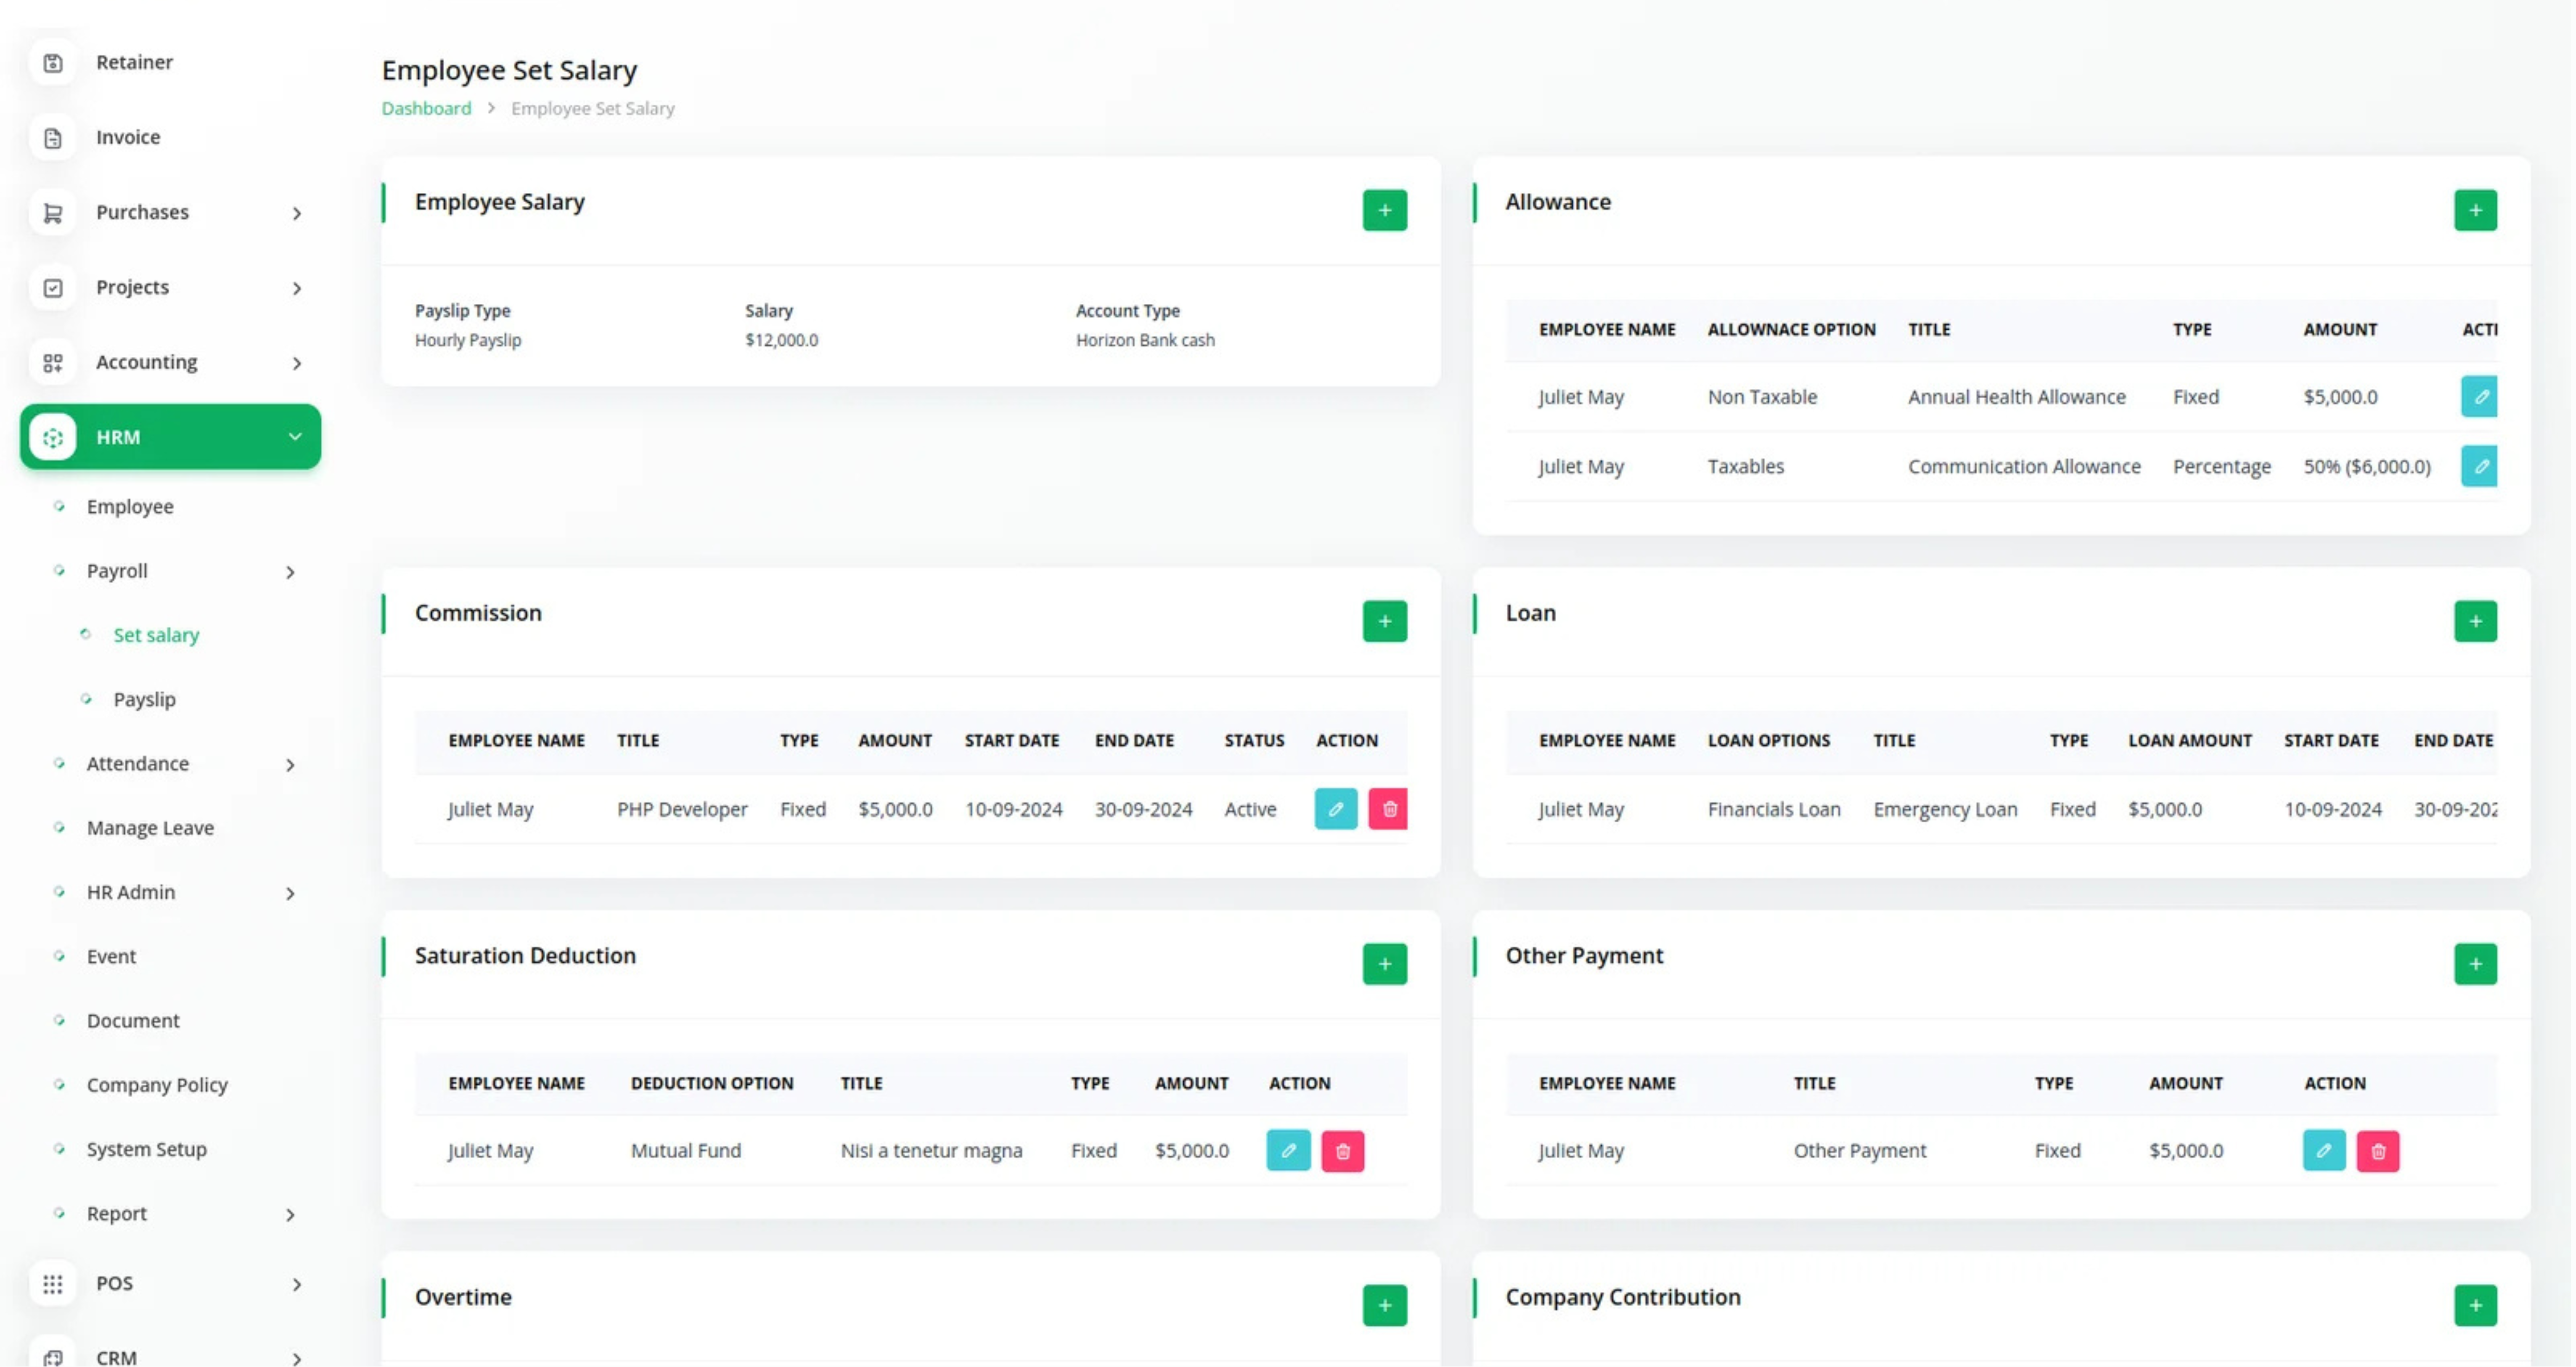Delete the PHP Developer commission row
2576x1367 pixels.
pyautogui.click(x=1388, y=809)
